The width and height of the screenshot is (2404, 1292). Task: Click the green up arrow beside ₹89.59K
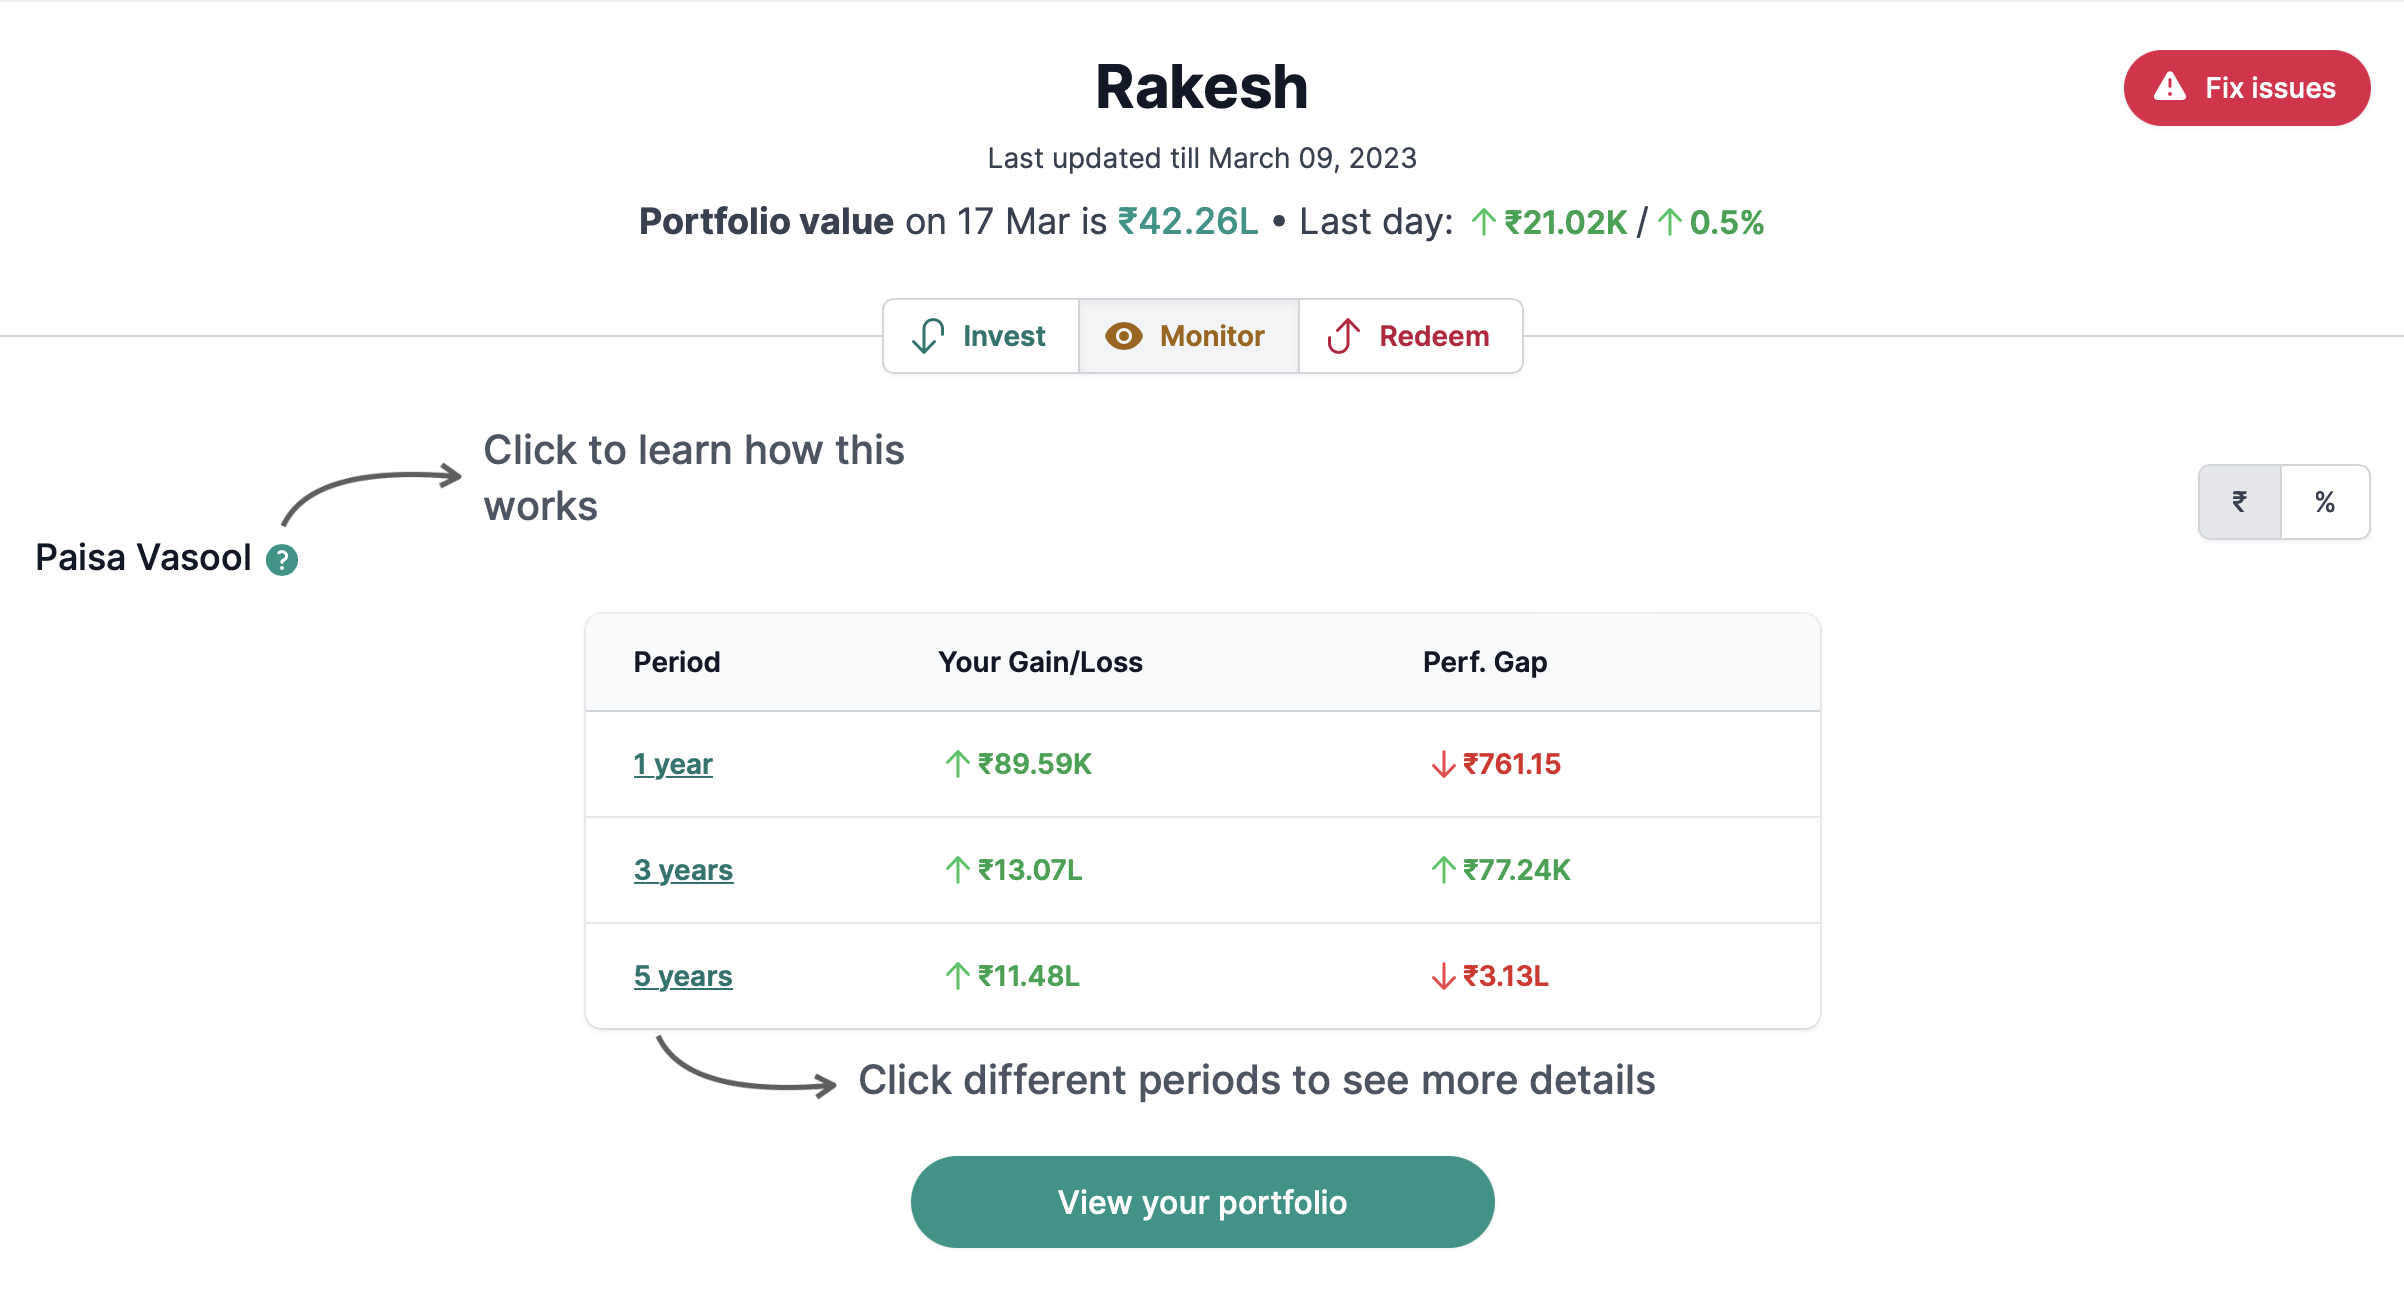click(957, 764)
